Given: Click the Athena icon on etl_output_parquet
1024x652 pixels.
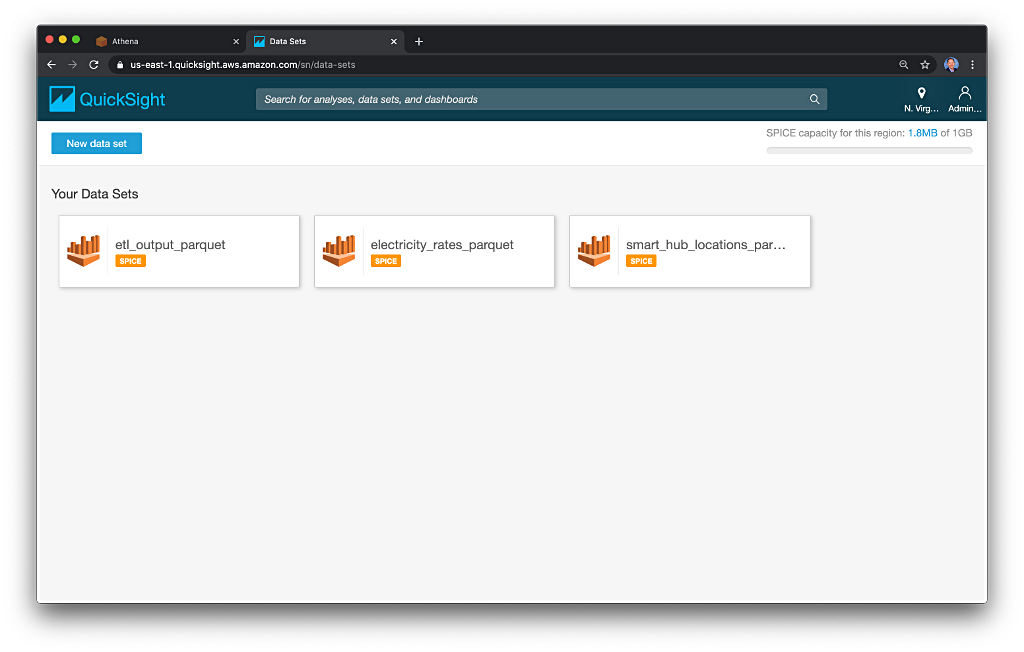Looking at the screenshot, I should click(84, 251).
